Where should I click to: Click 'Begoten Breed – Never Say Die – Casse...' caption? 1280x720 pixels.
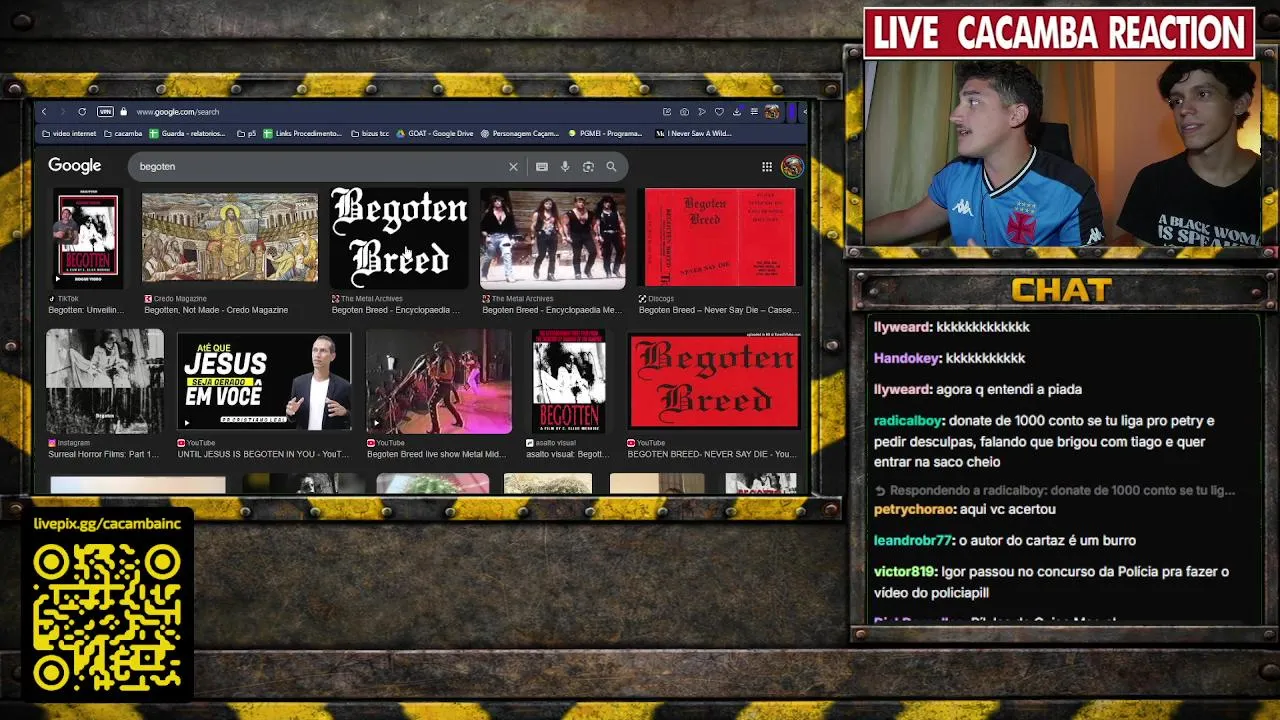(718, 310)
